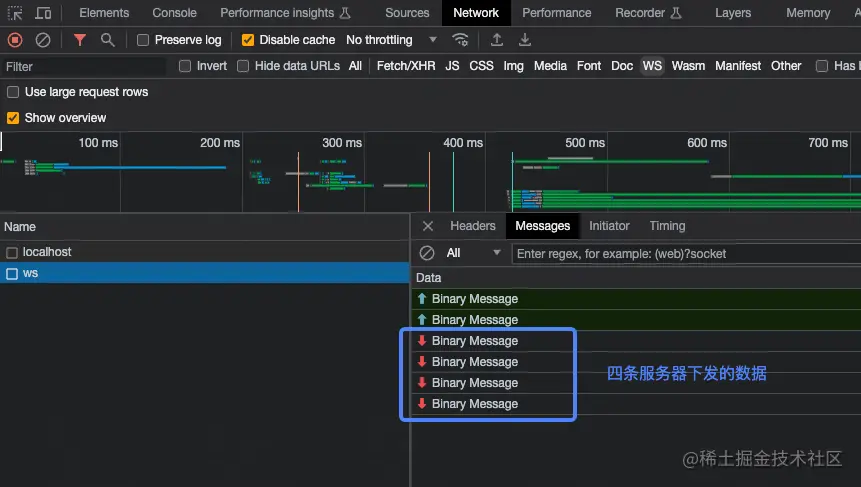Open network search magnifier
Screen dimensions: 861x487
pyautogui.click(x=108, y=40)
